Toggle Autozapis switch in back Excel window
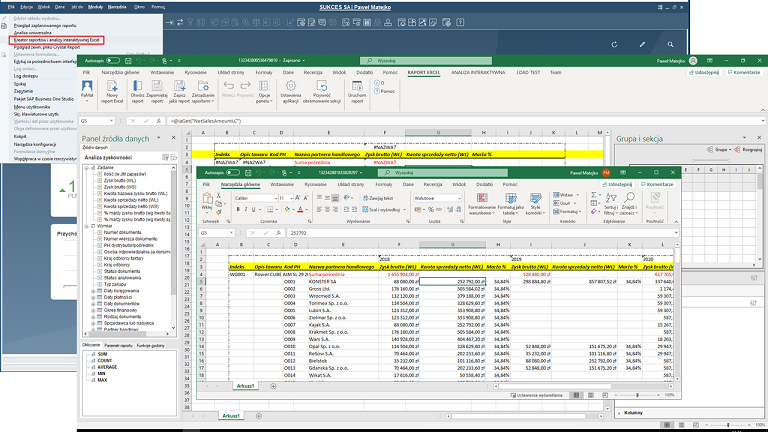 click(x=113, y=61)
